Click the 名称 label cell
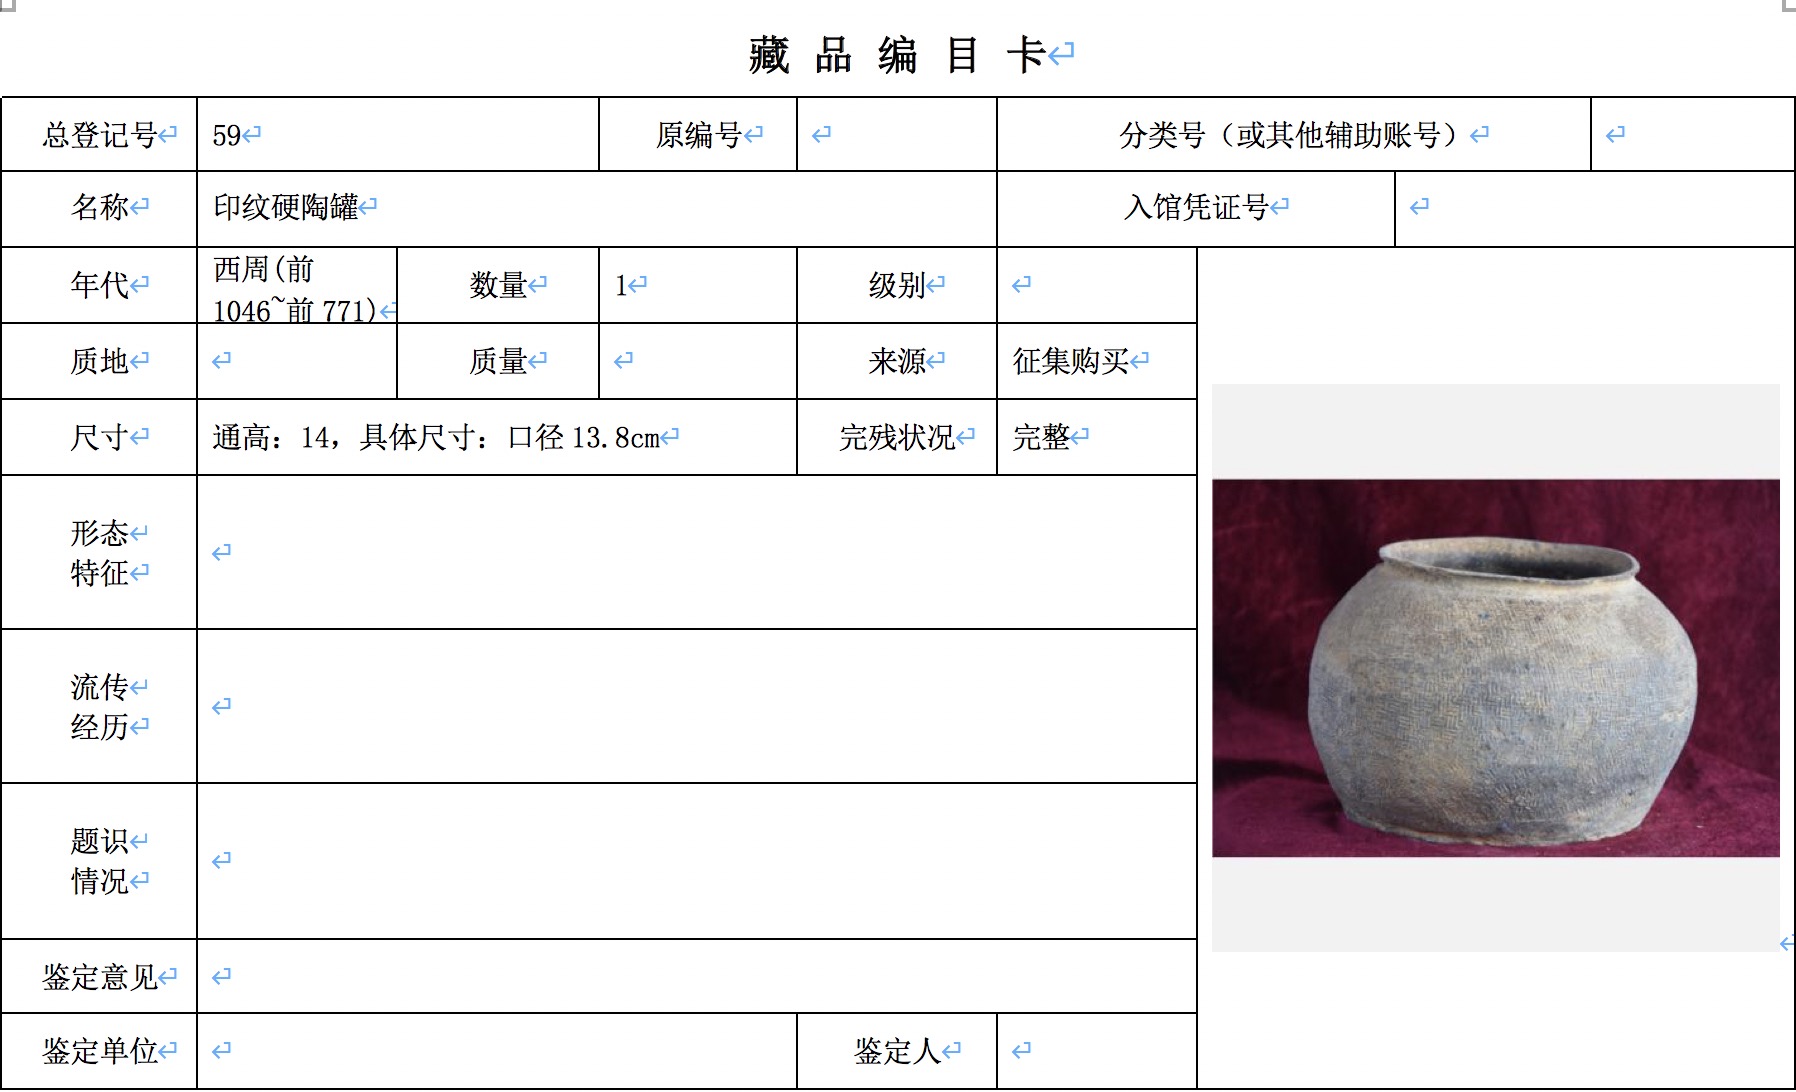 coord(99,208)
